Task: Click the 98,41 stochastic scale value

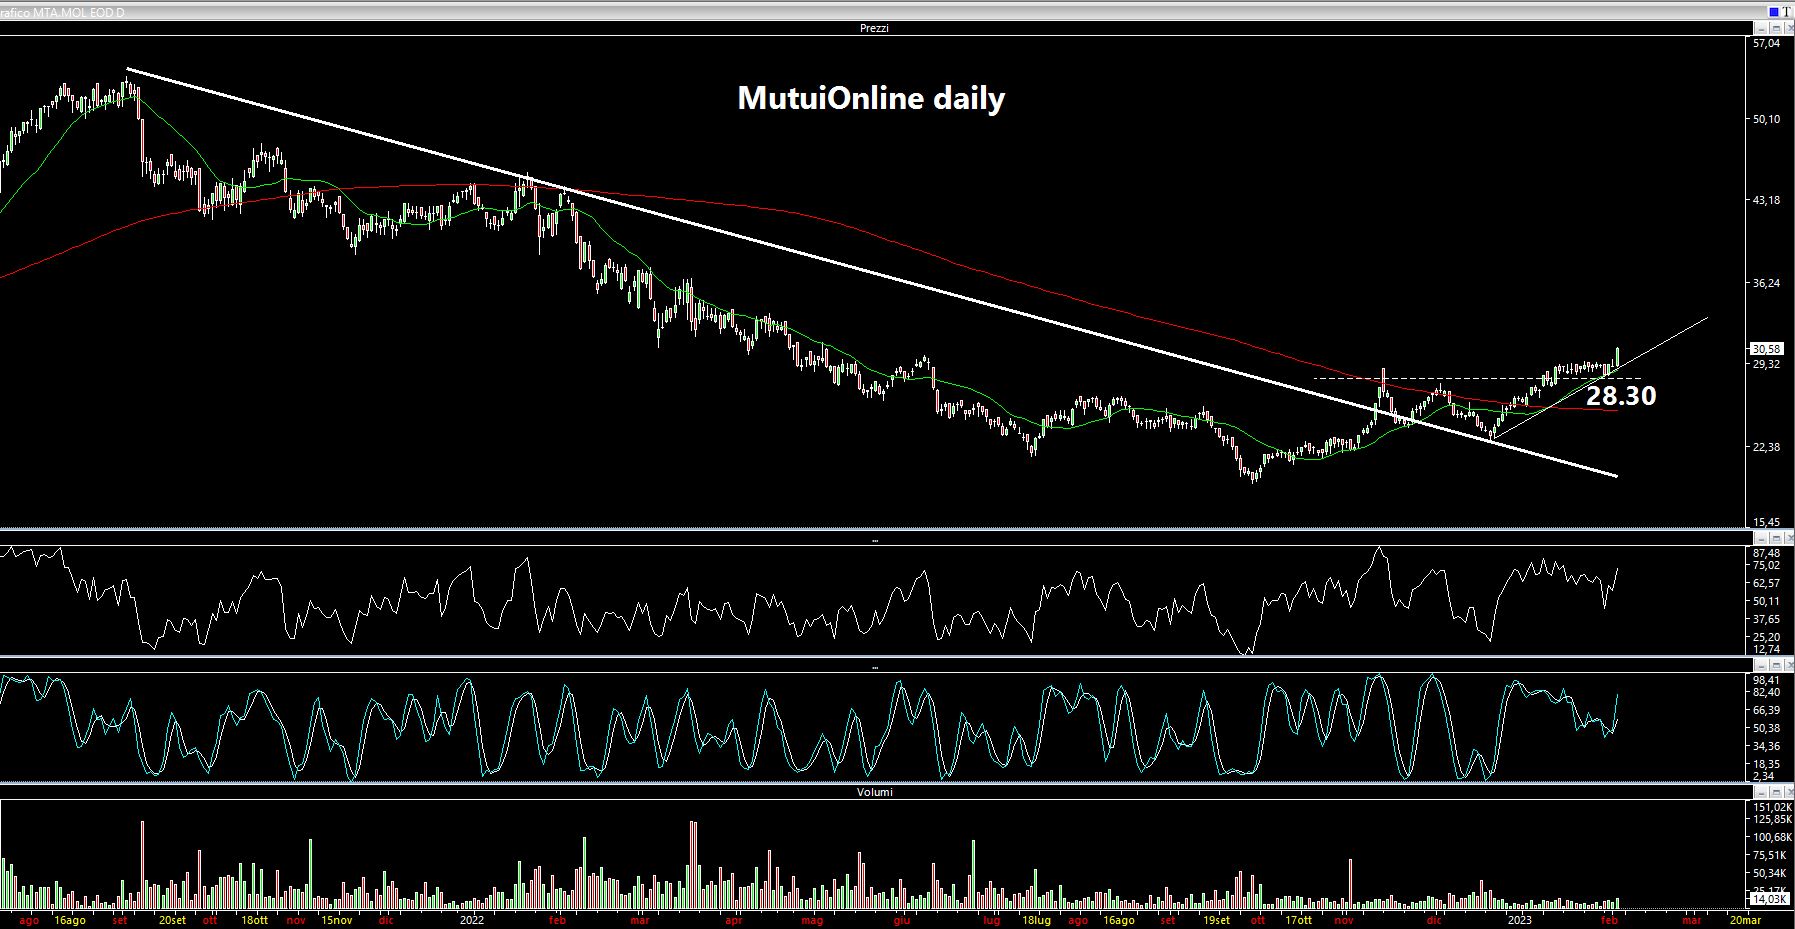Action: click(x=1766, y=680)
